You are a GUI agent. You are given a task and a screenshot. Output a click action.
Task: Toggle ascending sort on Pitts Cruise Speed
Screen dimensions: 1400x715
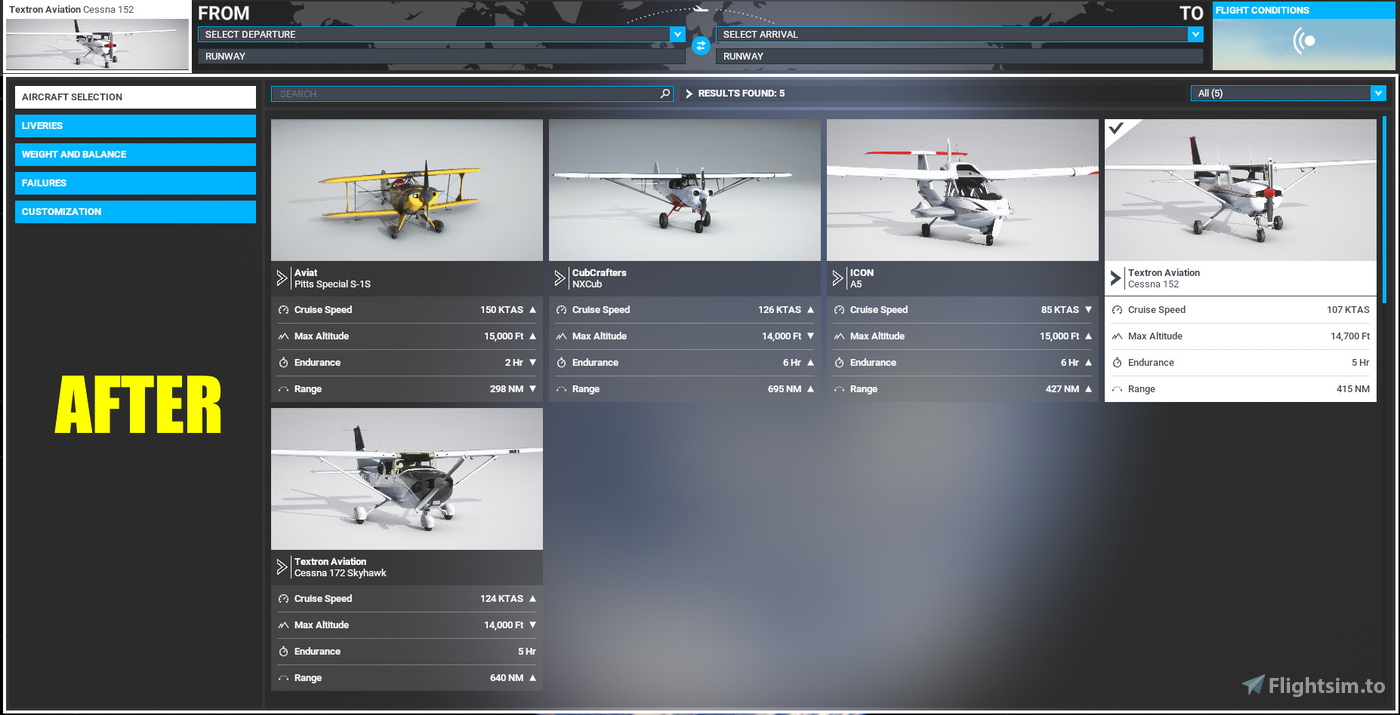[x=532, y=310]
